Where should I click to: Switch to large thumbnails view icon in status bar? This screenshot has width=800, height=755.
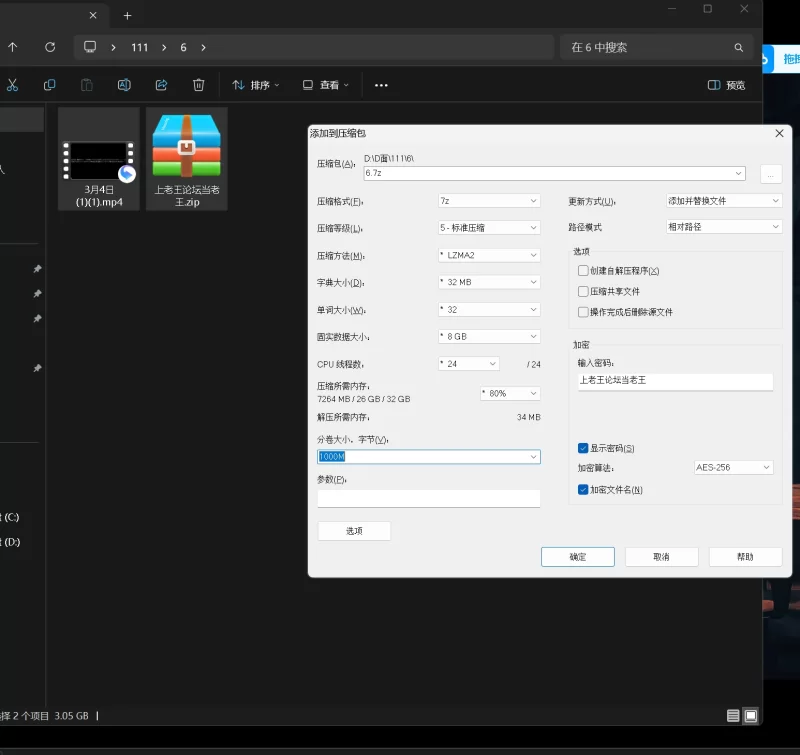751,716
